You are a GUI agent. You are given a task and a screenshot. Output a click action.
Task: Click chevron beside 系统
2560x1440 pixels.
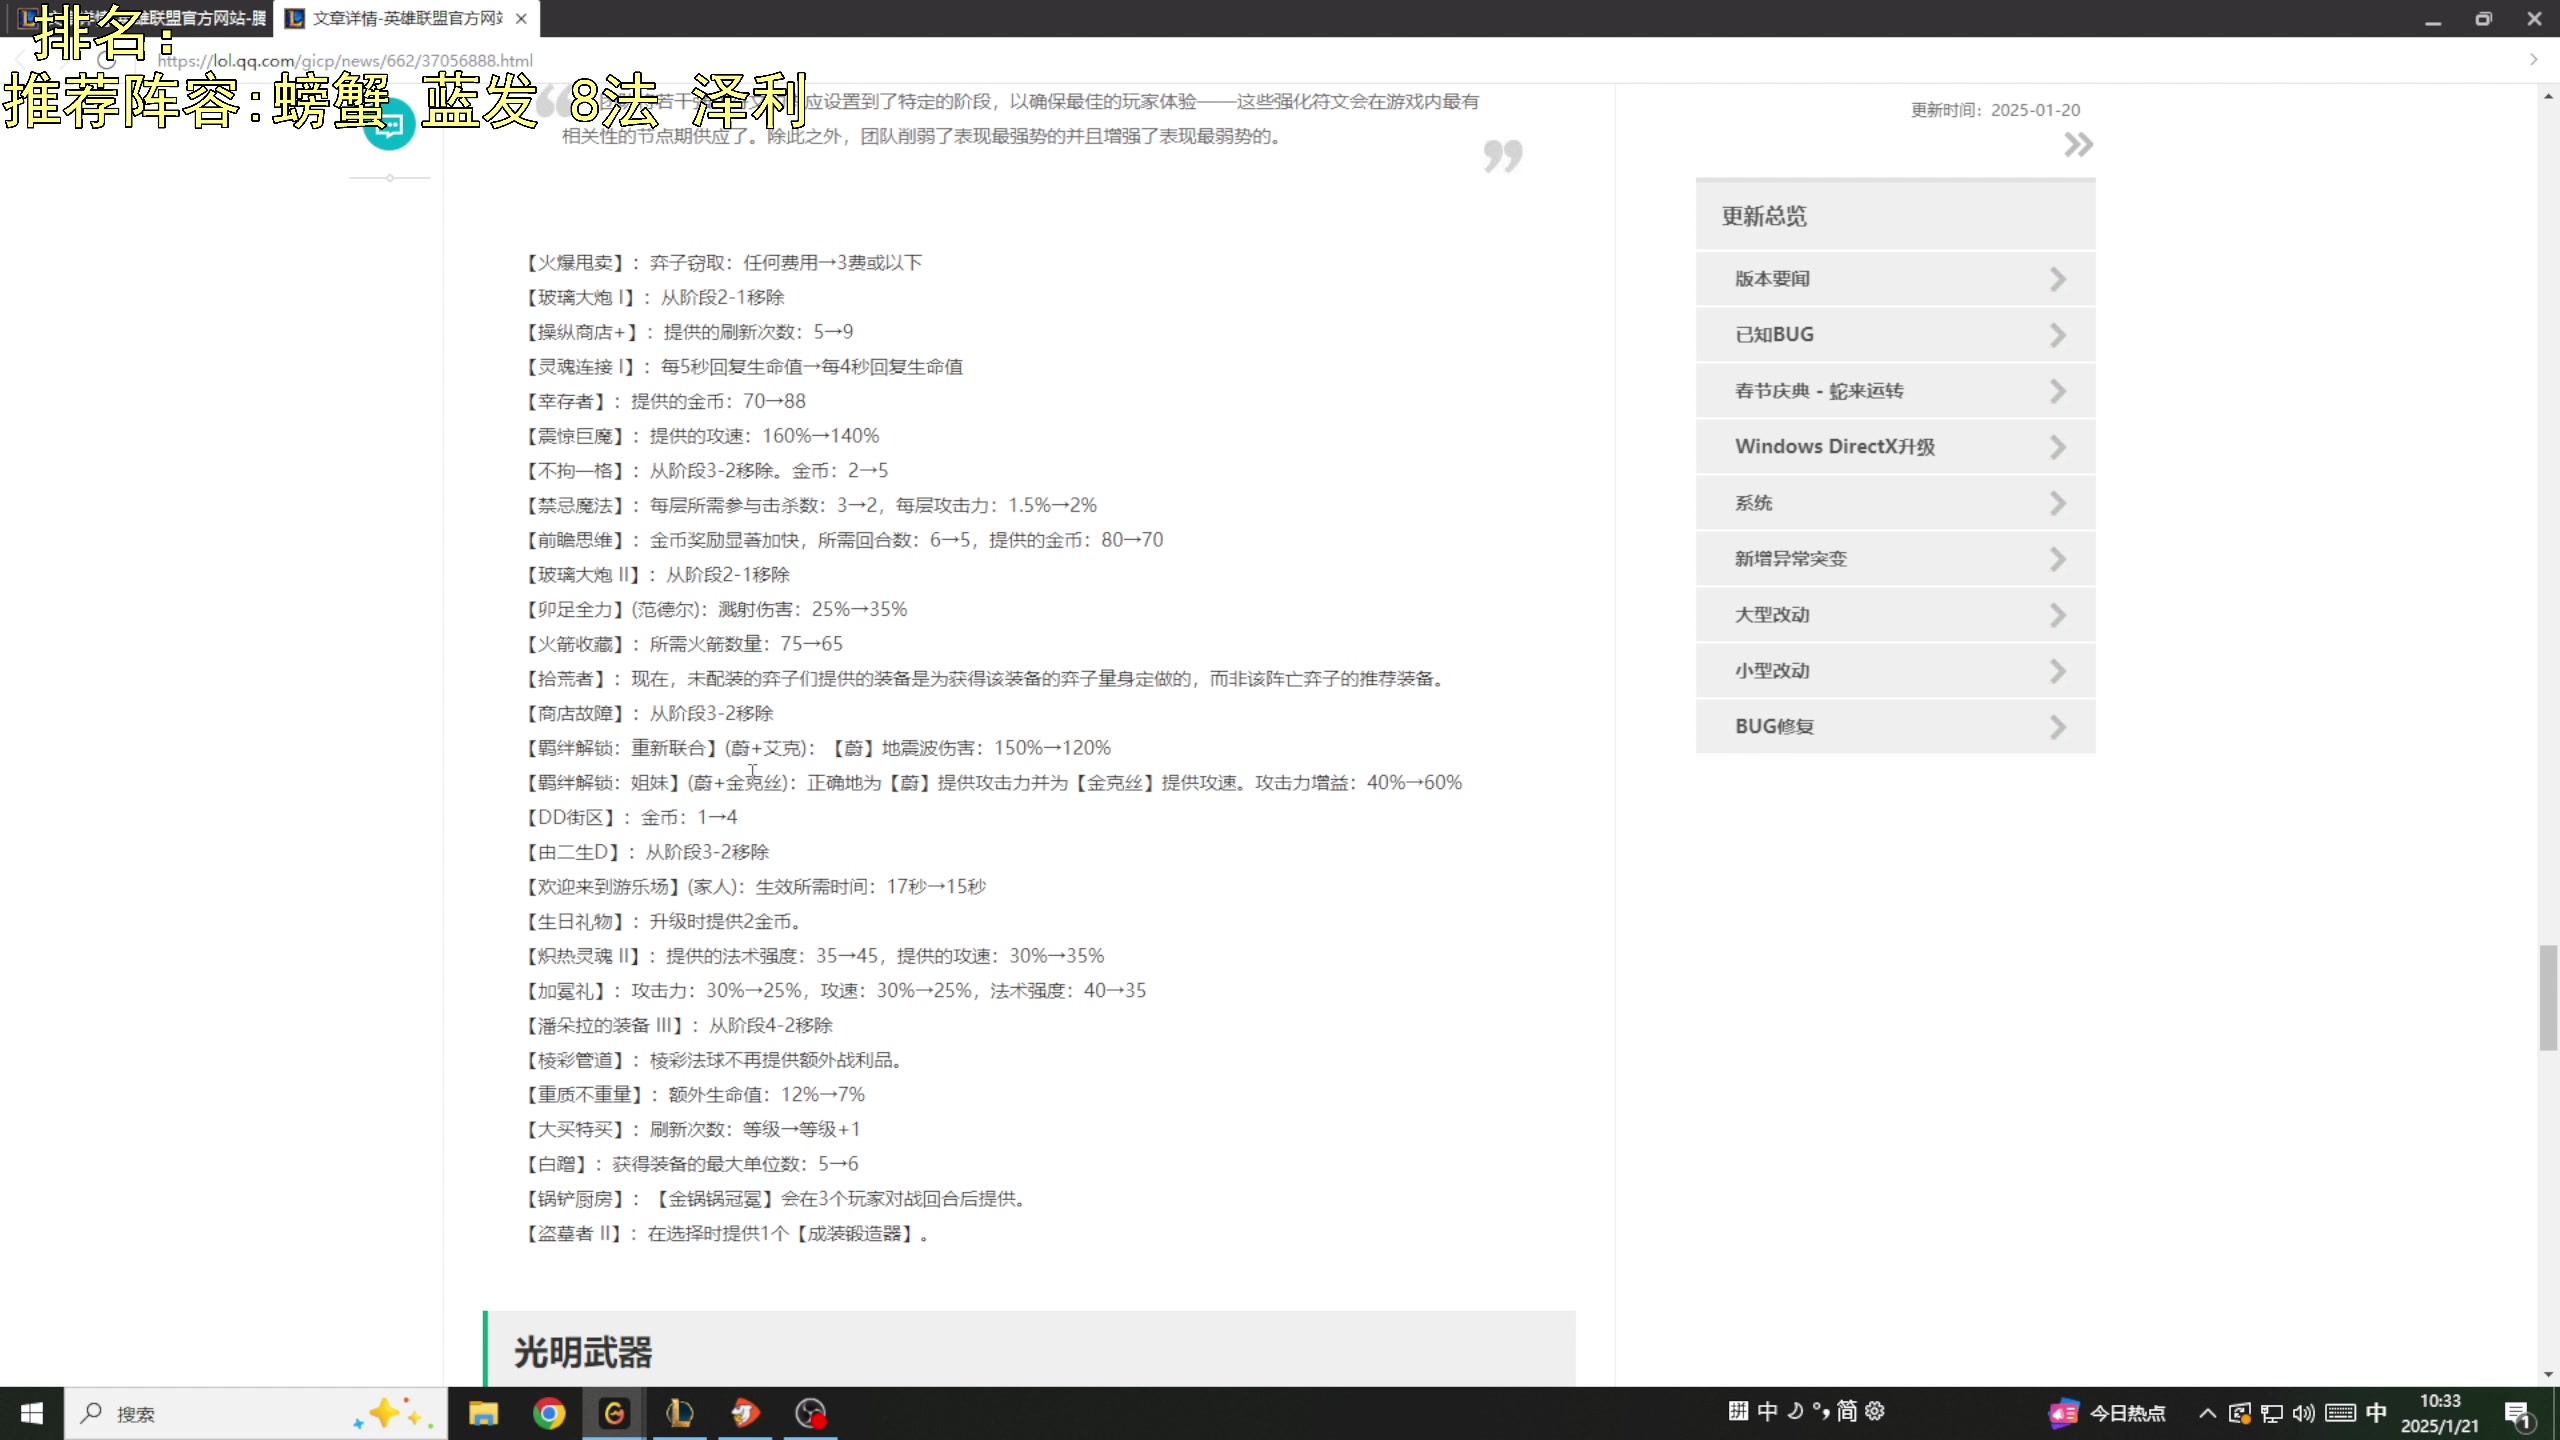(2057, 503)
